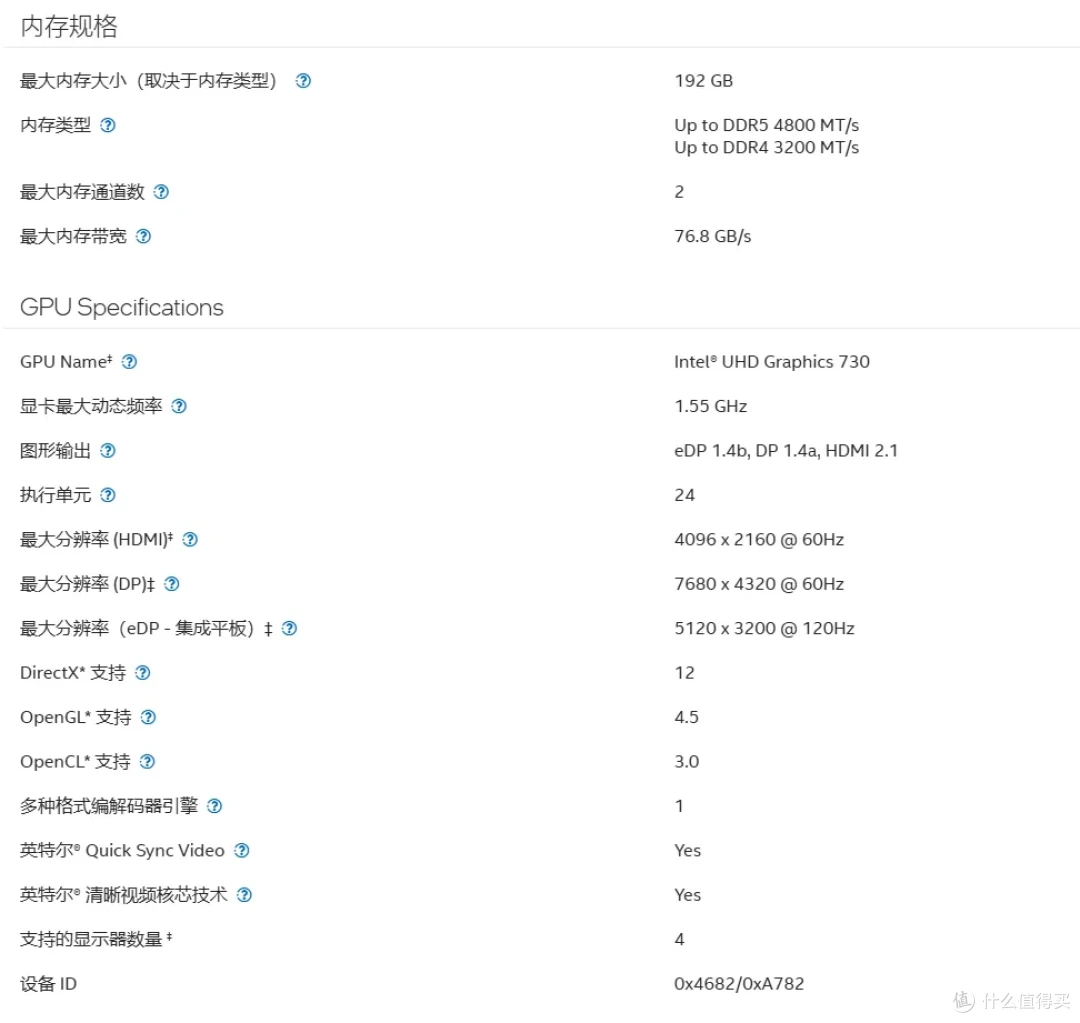Image resolution: width=1080 pixels, height=1023 pixels.
Task: Click help icon for 最大分辨率 (DP)
Action: tap(172, 584)
